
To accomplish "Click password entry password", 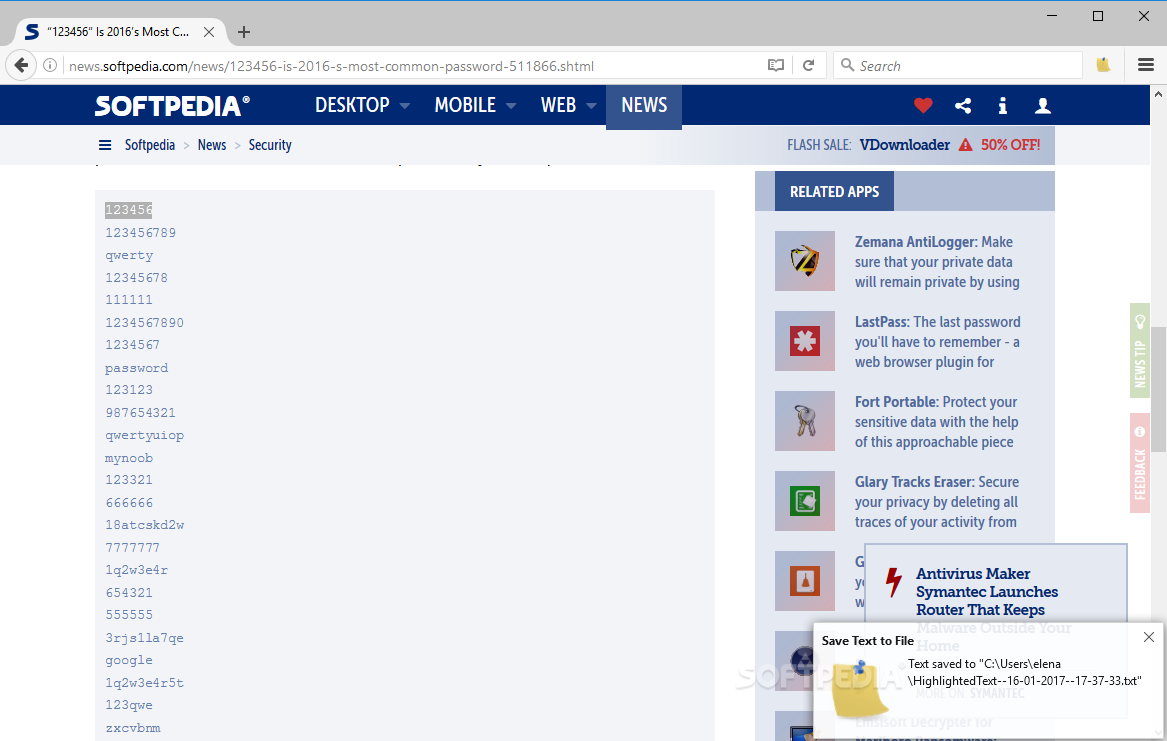I will pyautogui.click(x=136, y=368).
